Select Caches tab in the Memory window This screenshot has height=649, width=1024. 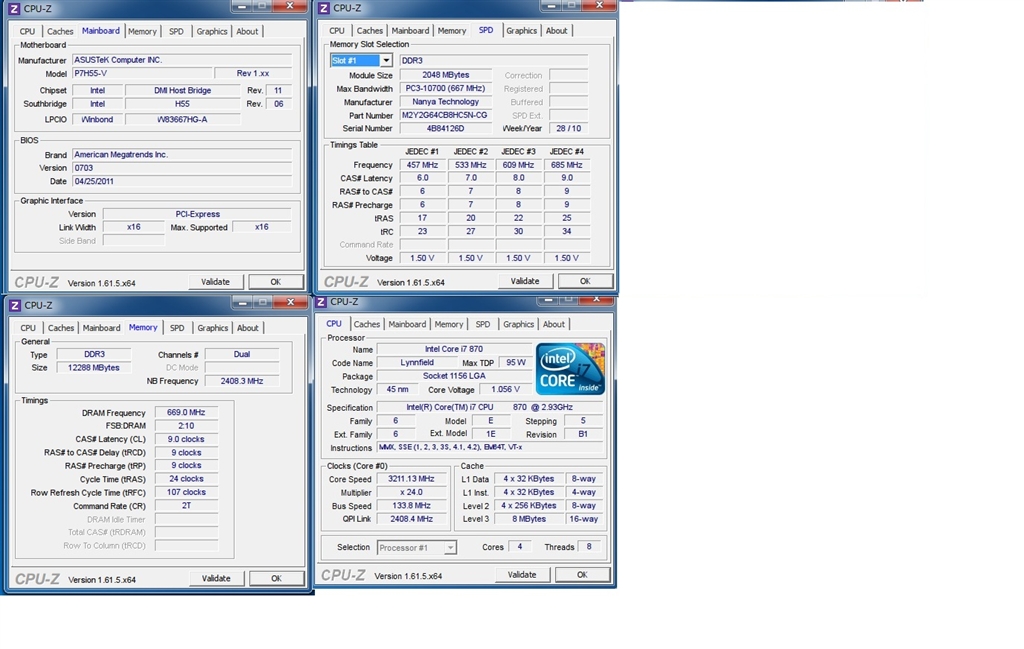61,328
